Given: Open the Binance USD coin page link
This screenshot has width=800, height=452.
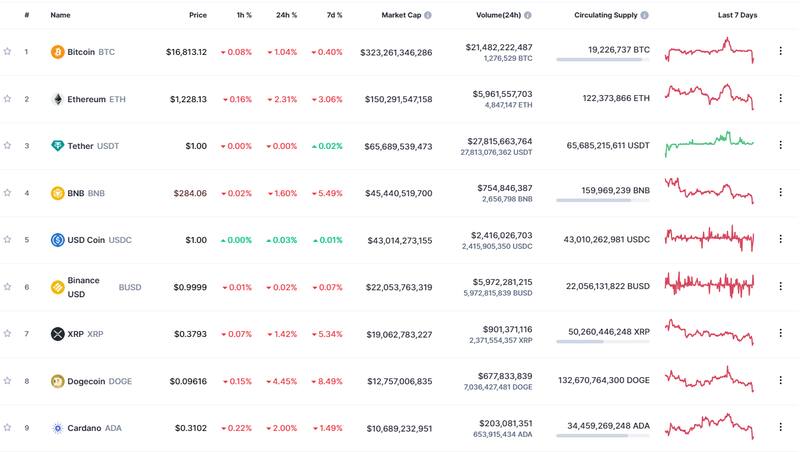Looking at the screenshot, I should pos(84,287).
